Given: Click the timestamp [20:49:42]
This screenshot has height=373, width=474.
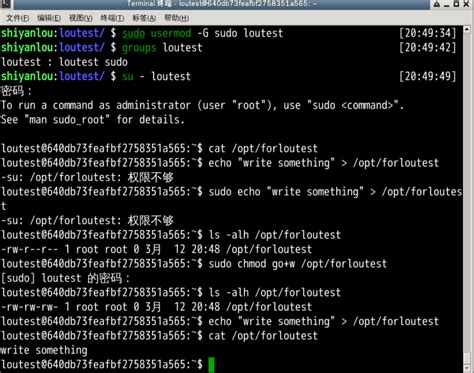Looking at the screenshot, I should [427, 48].
